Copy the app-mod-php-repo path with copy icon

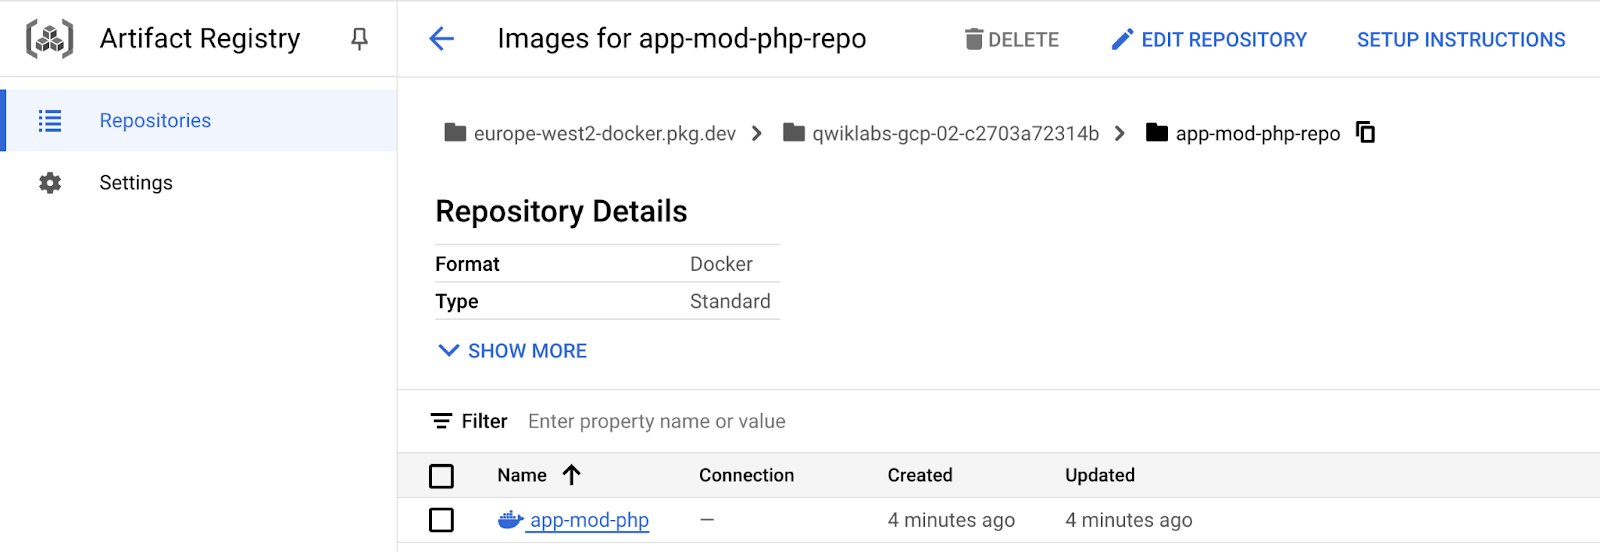pos(1365,132)
